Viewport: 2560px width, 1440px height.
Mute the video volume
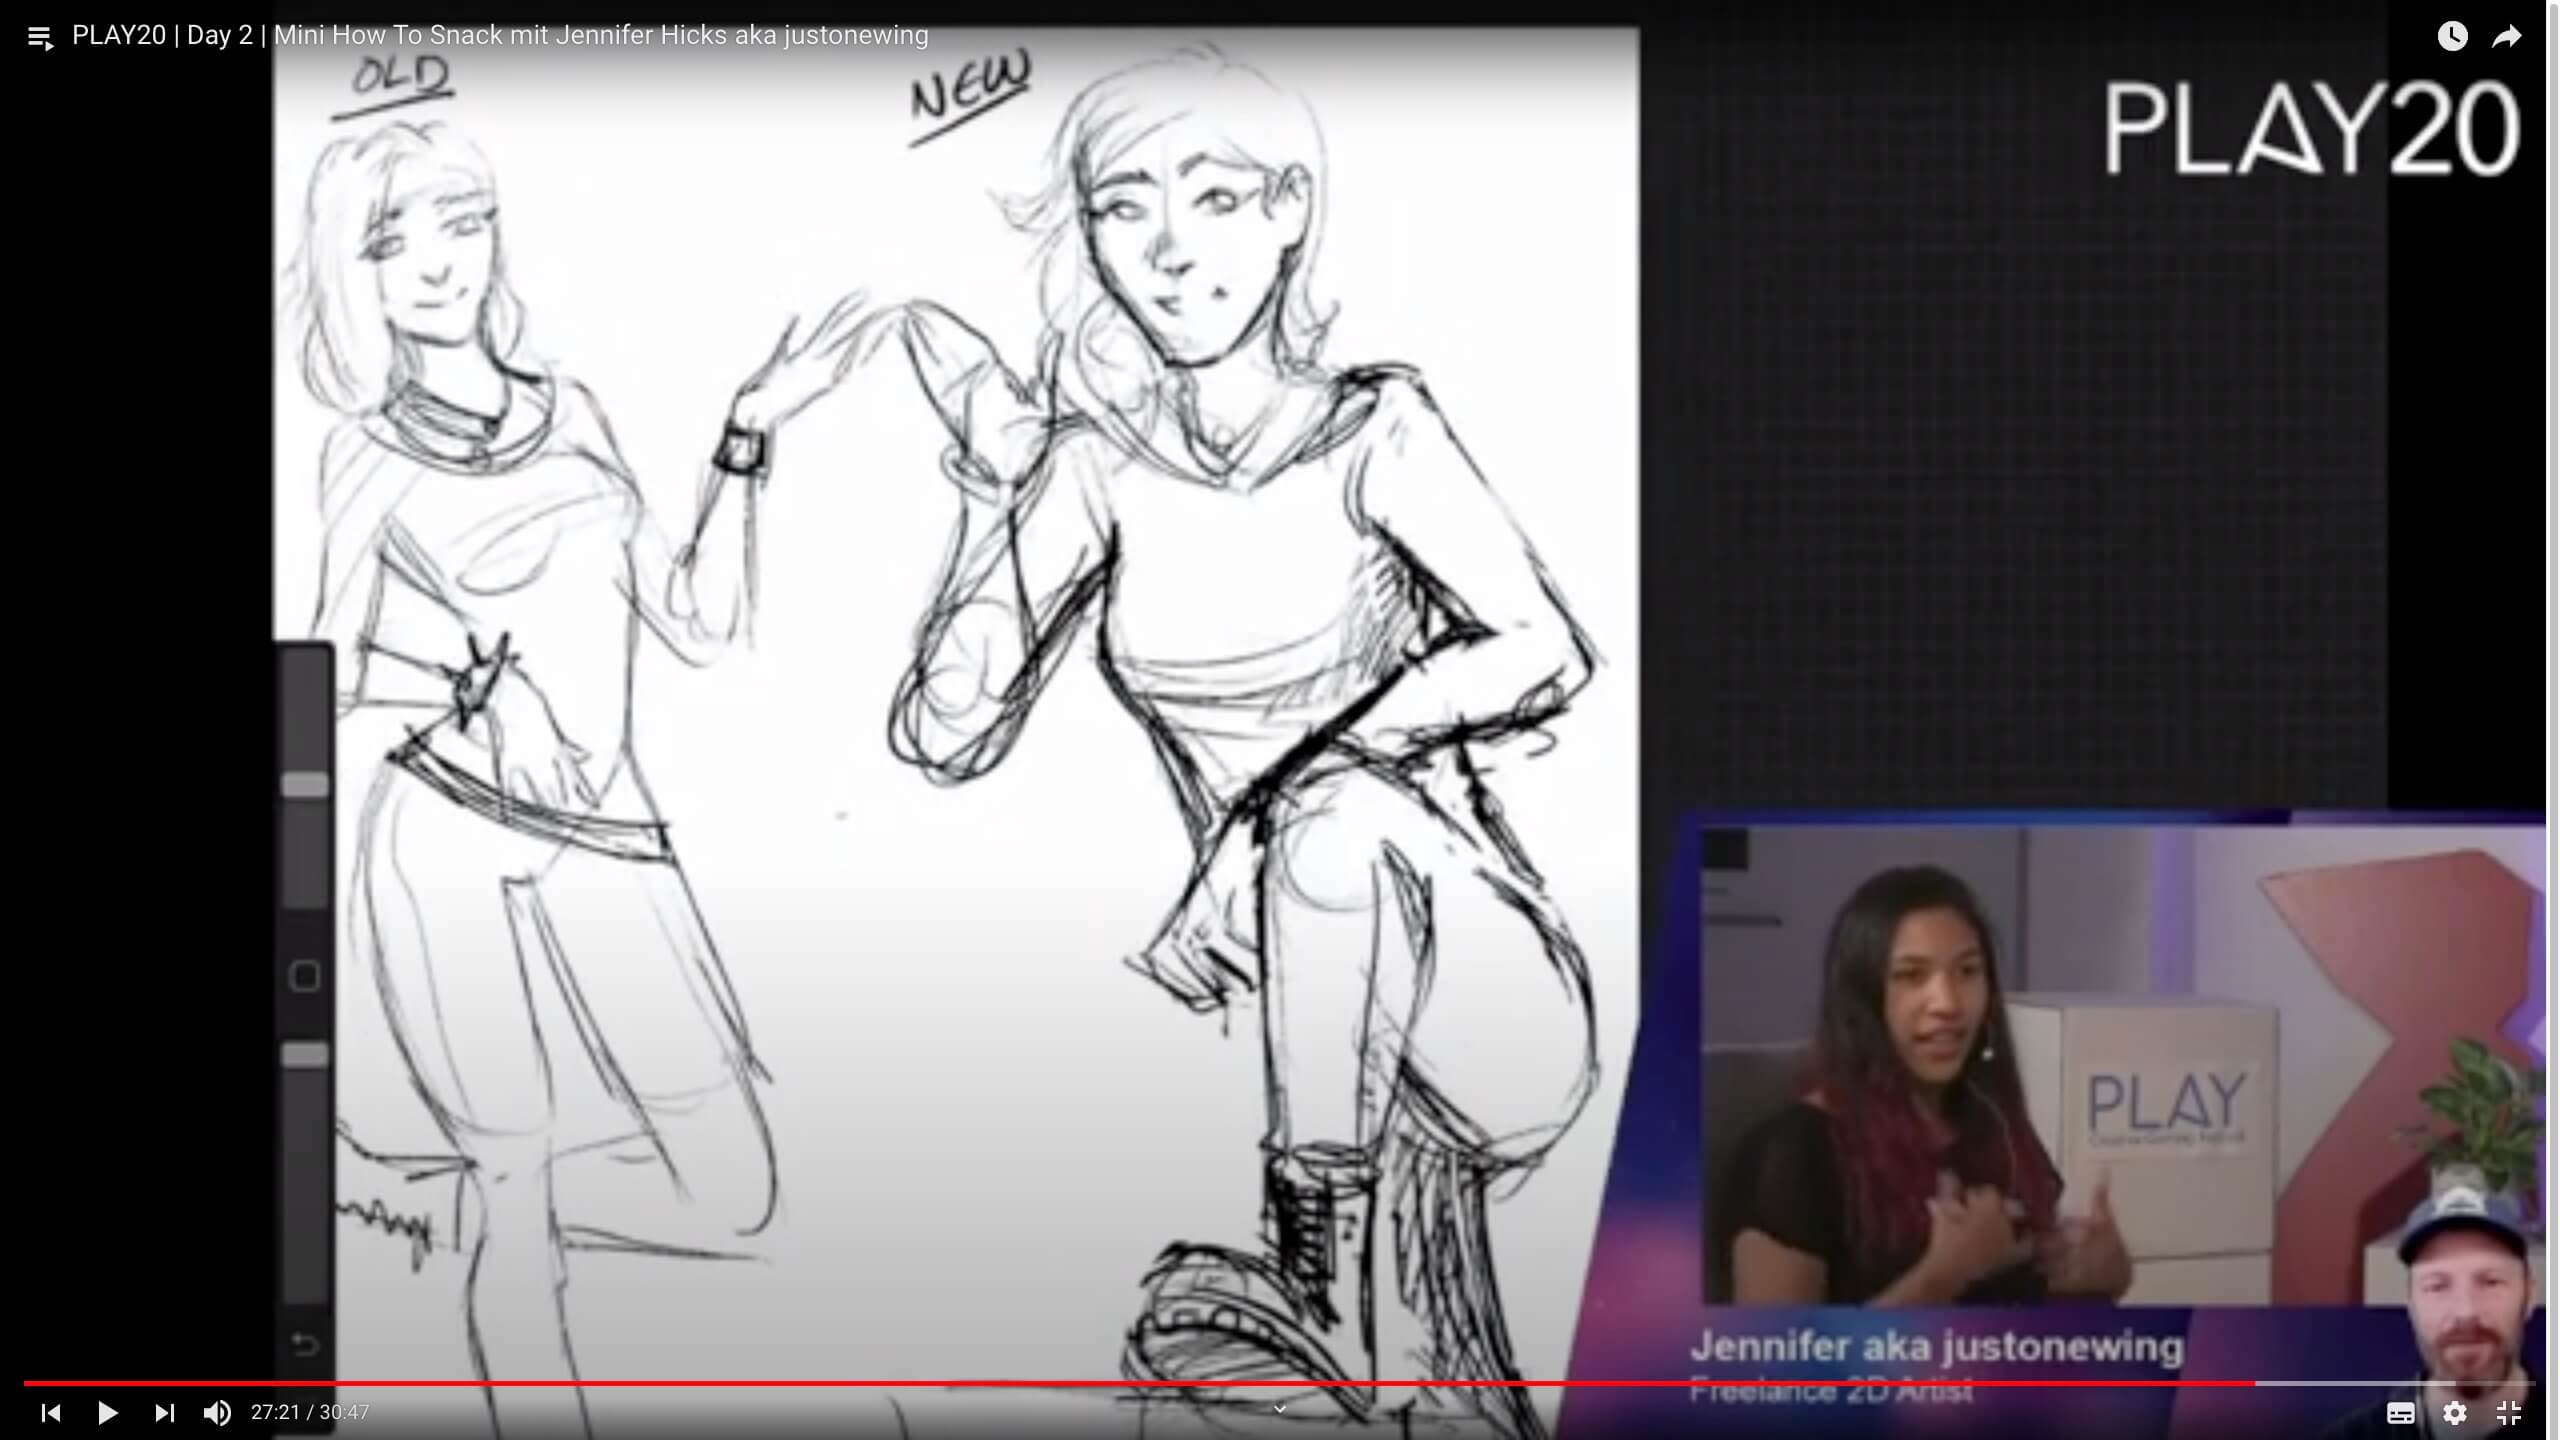(216, 1412)
